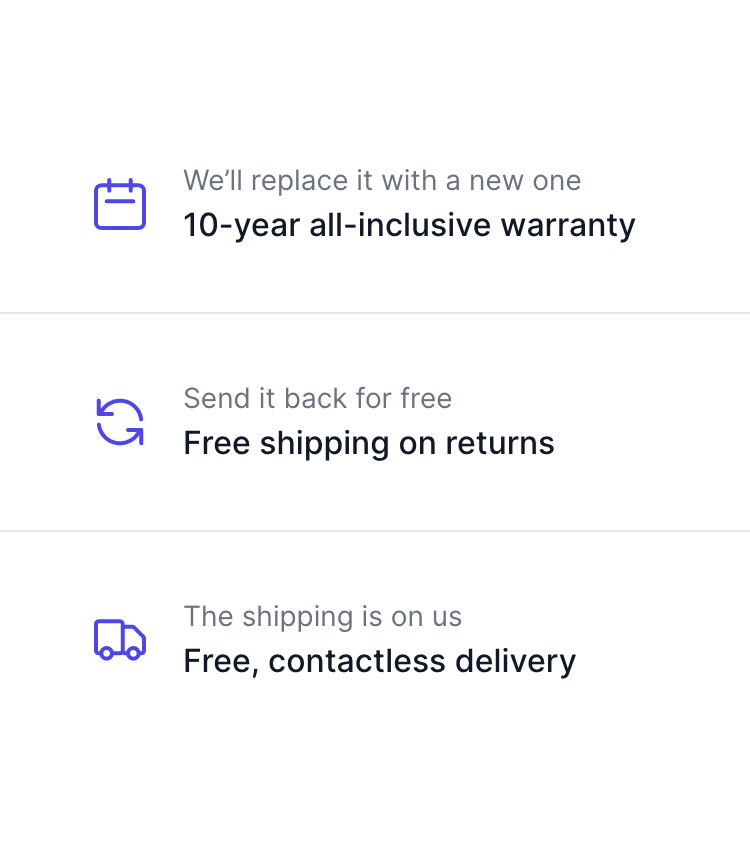This screenshot has width=750, height=844.
Task: Click the word "warranty" in the first heading
Action: [568, 226]
